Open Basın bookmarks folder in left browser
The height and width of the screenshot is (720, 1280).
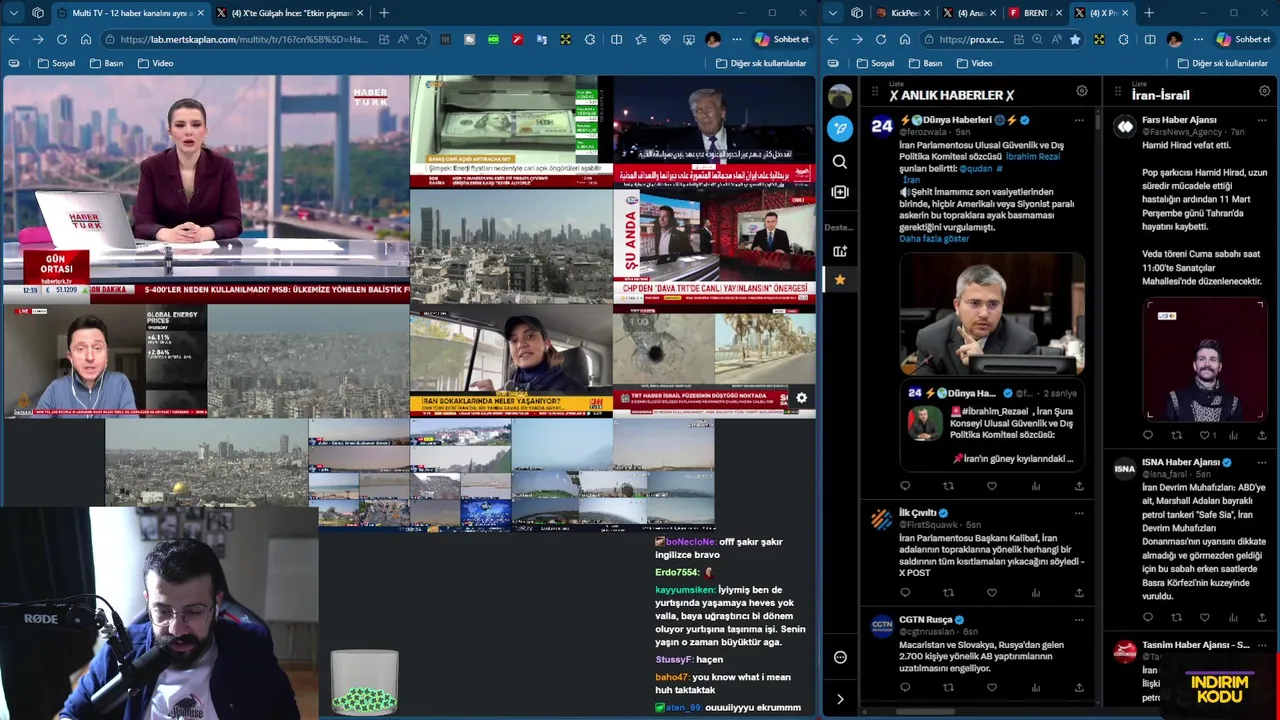[107, 63]
